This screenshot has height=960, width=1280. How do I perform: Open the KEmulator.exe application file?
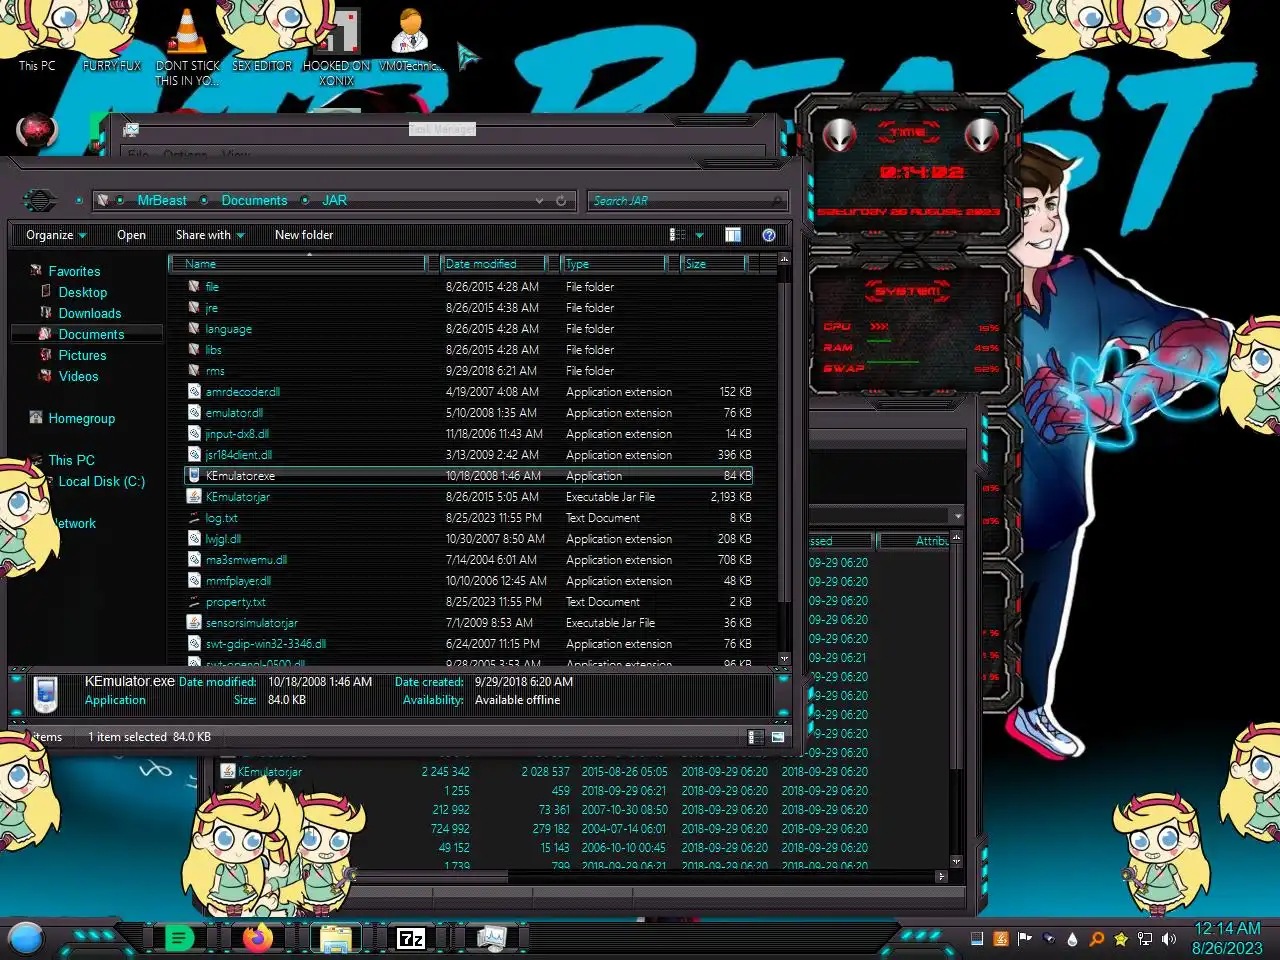pyautogui.click(x=470, y=476)
